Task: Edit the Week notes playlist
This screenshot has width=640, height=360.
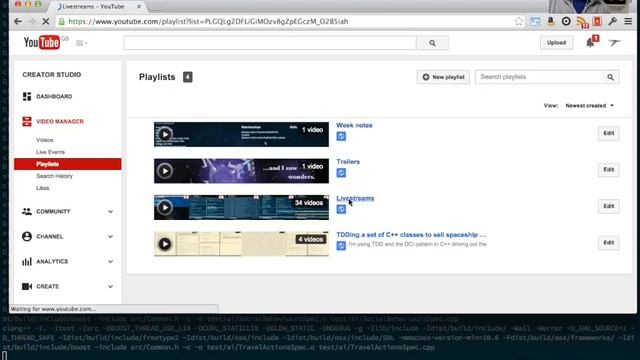Action: click(x=609, y=133)
